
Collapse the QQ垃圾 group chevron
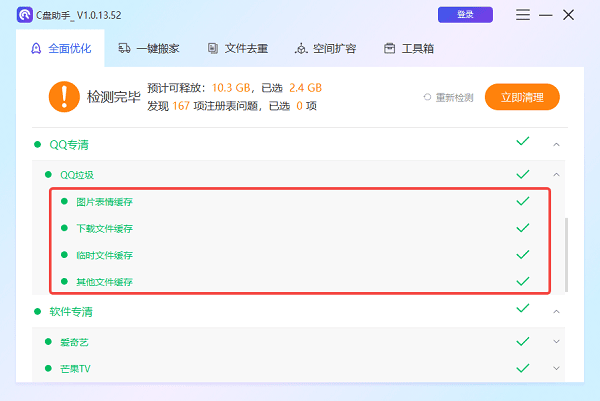(x=556, y=175)
